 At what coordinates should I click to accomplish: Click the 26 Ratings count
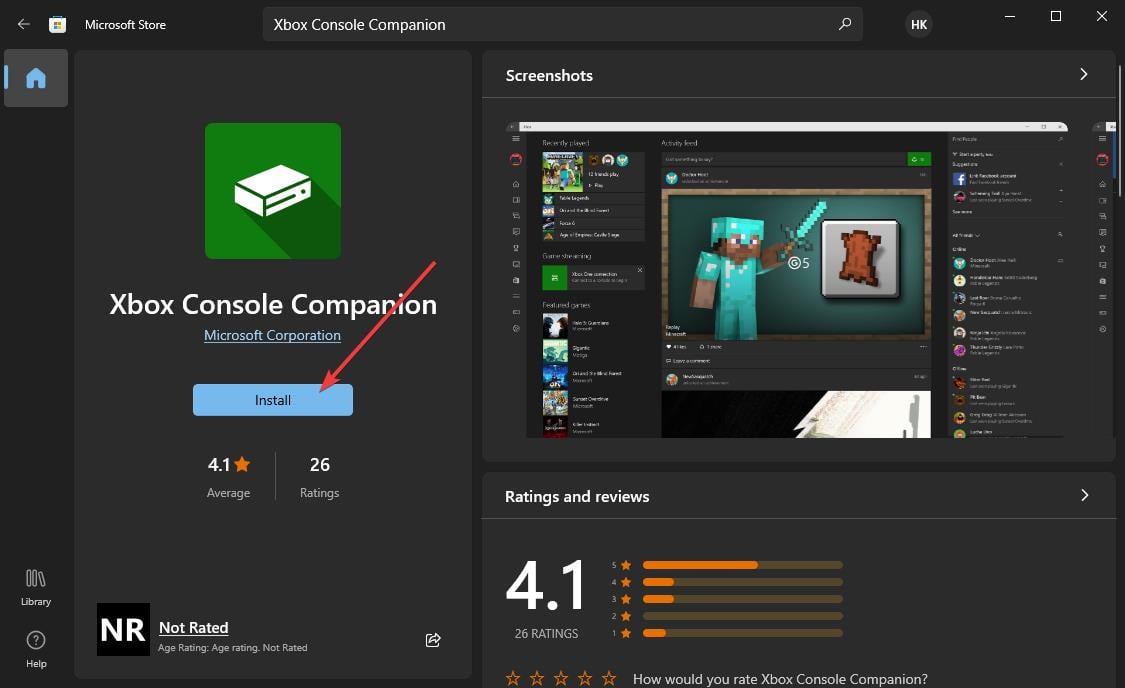[319, 476]
